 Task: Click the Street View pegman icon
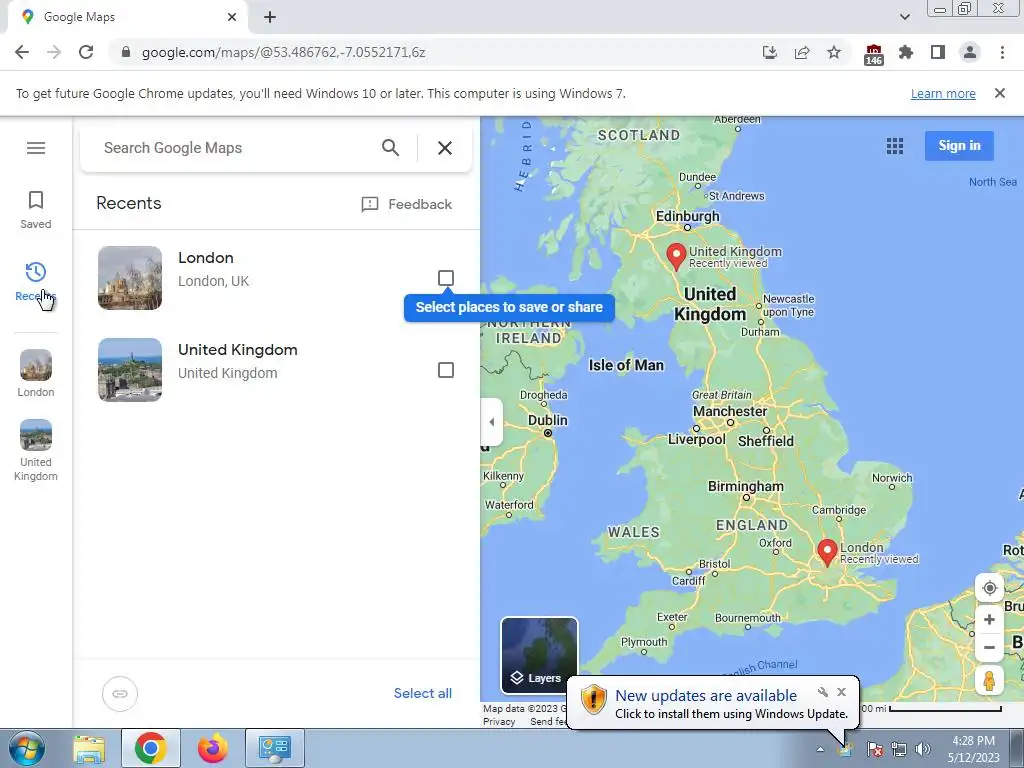click(x=989, y=681)
